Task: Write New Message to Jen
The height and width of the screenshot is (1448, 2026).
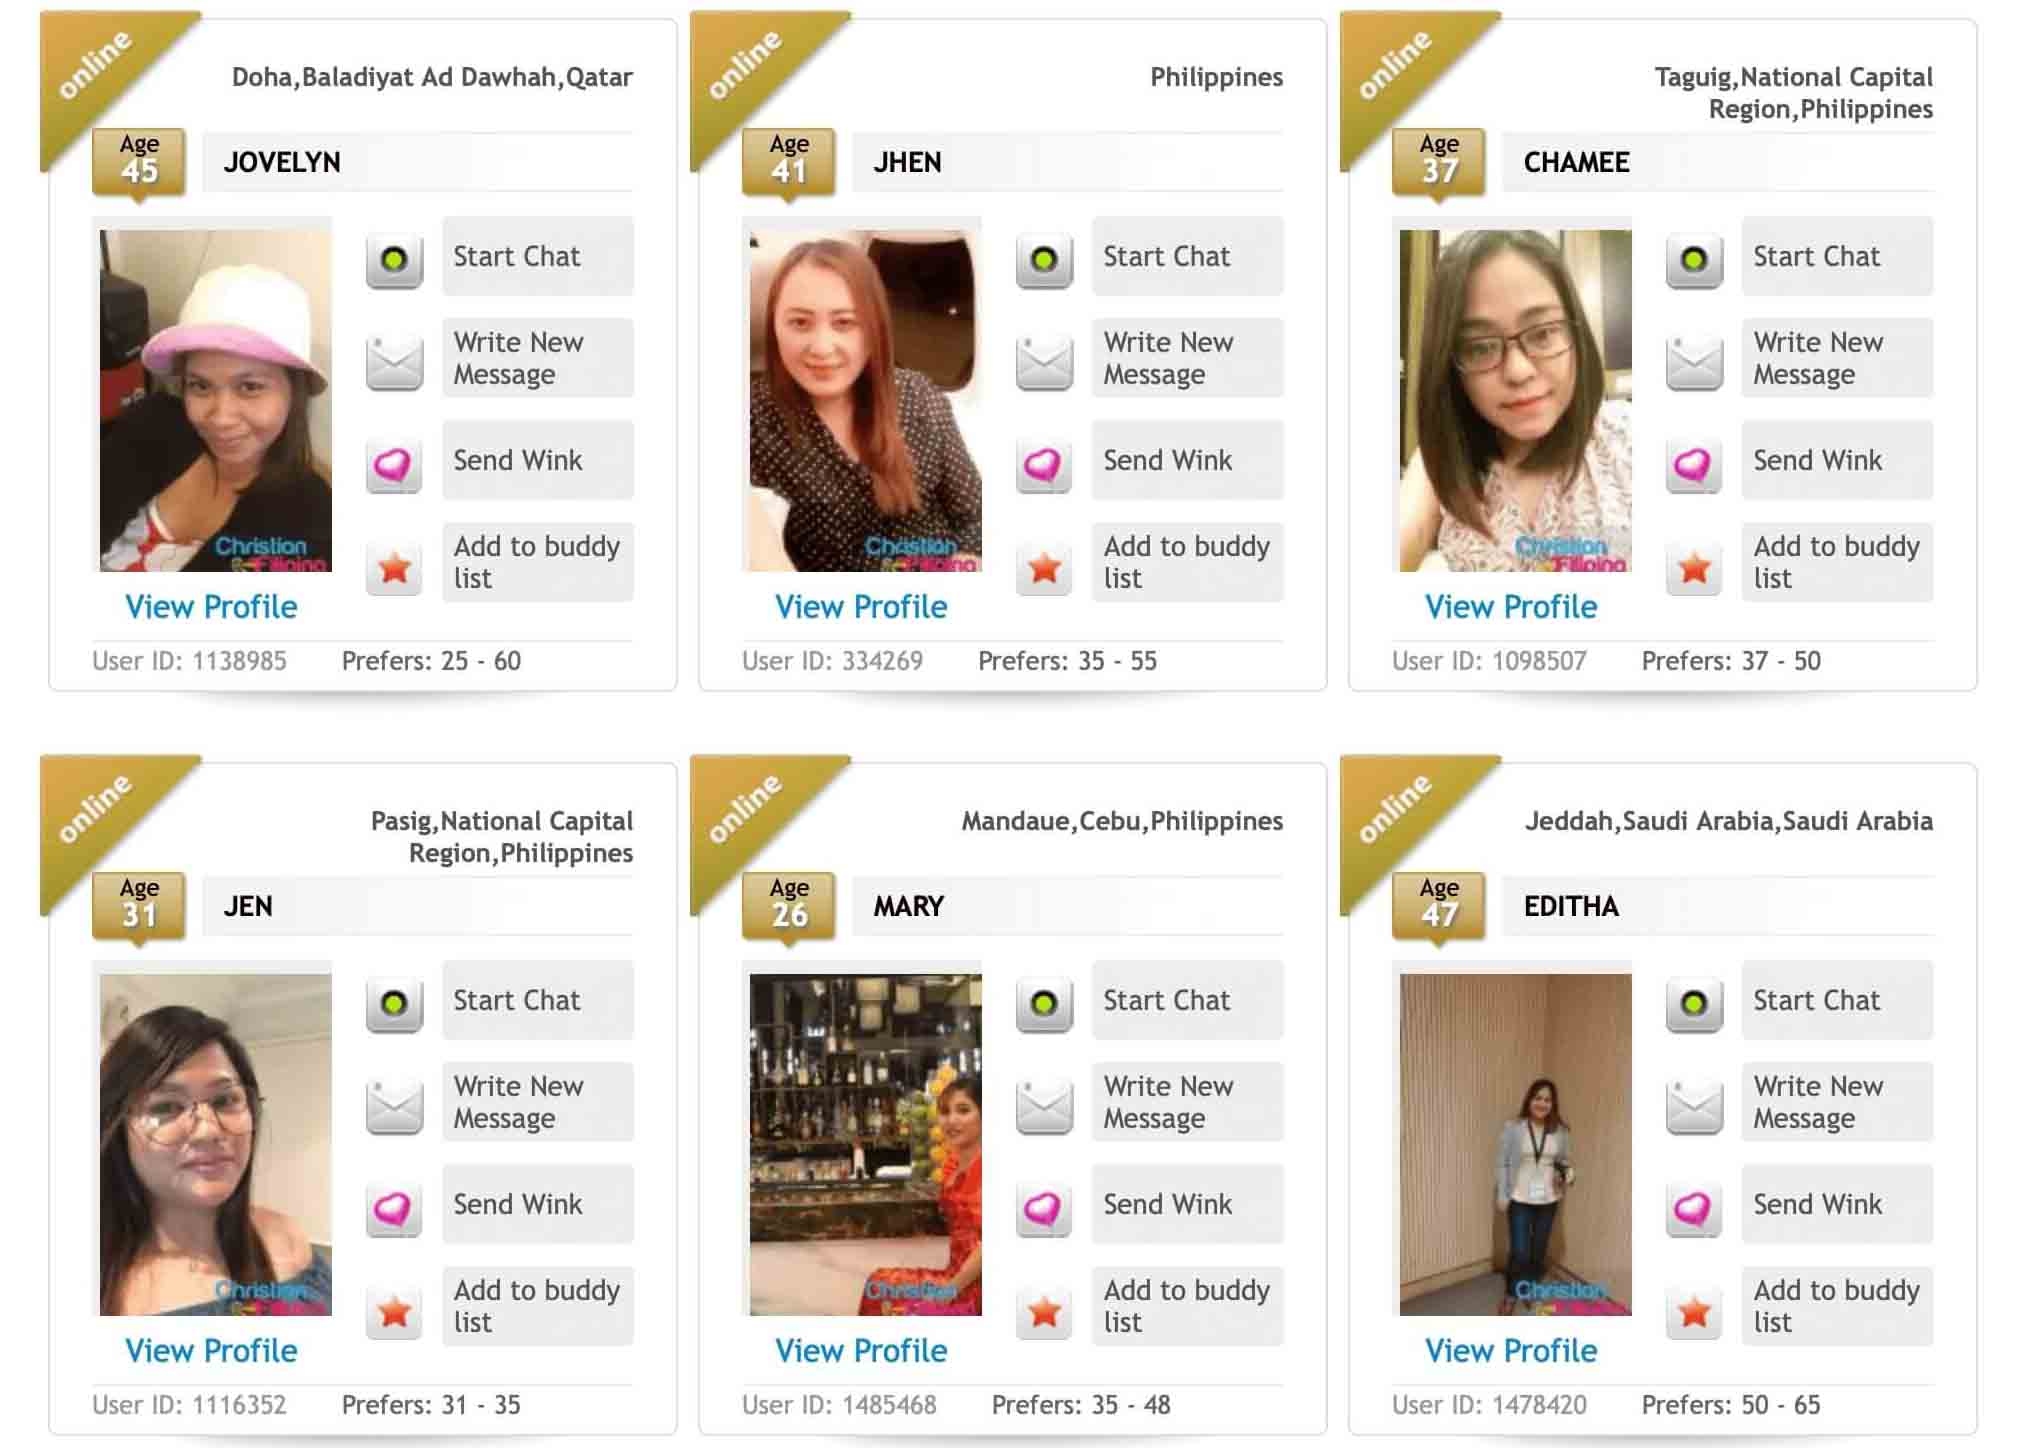Action: click(x=538, y=1102)
